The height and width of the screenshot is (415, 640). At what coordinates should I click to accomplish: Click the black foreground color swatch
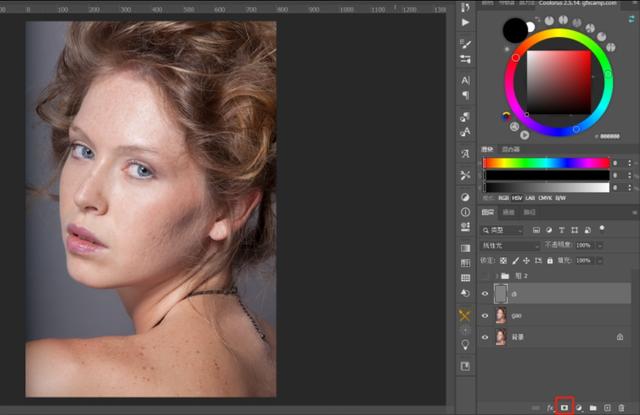pyautogui.click(x=515, y=30)
